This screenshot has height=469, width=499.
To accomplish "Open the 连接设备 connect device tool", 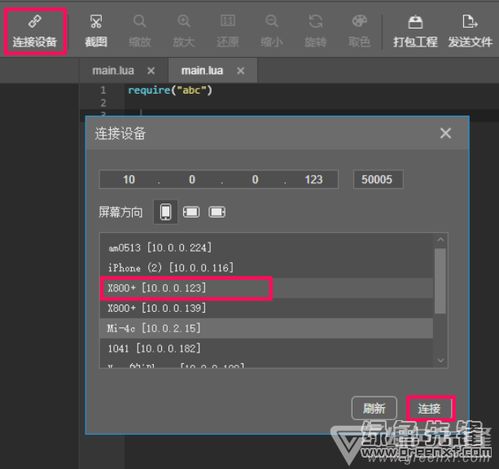I will [x=35, y=31].
